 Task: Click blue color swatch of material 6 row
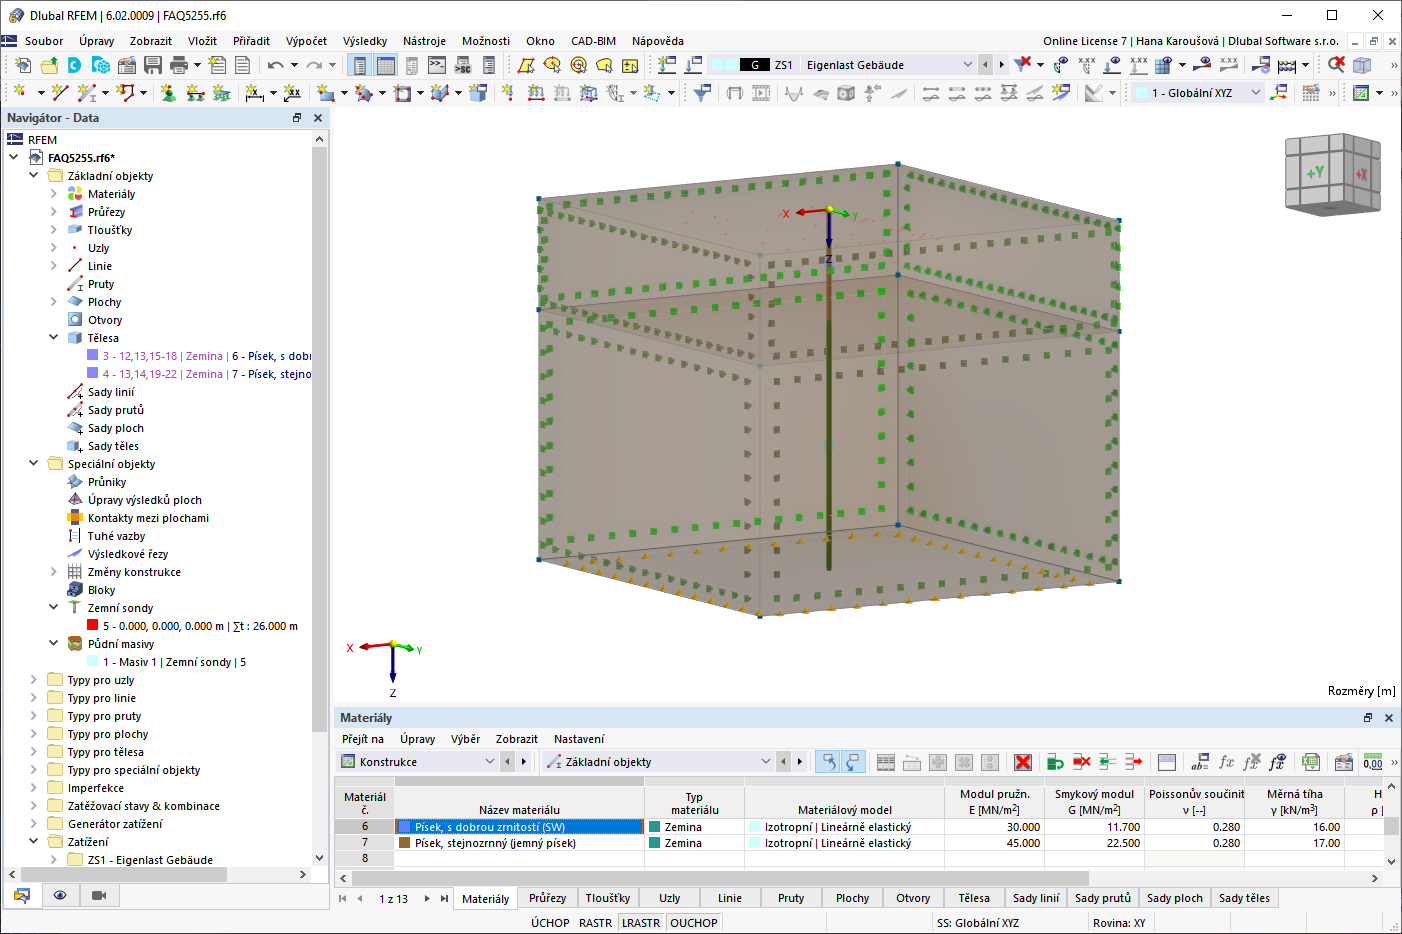[x=405, y=827]
